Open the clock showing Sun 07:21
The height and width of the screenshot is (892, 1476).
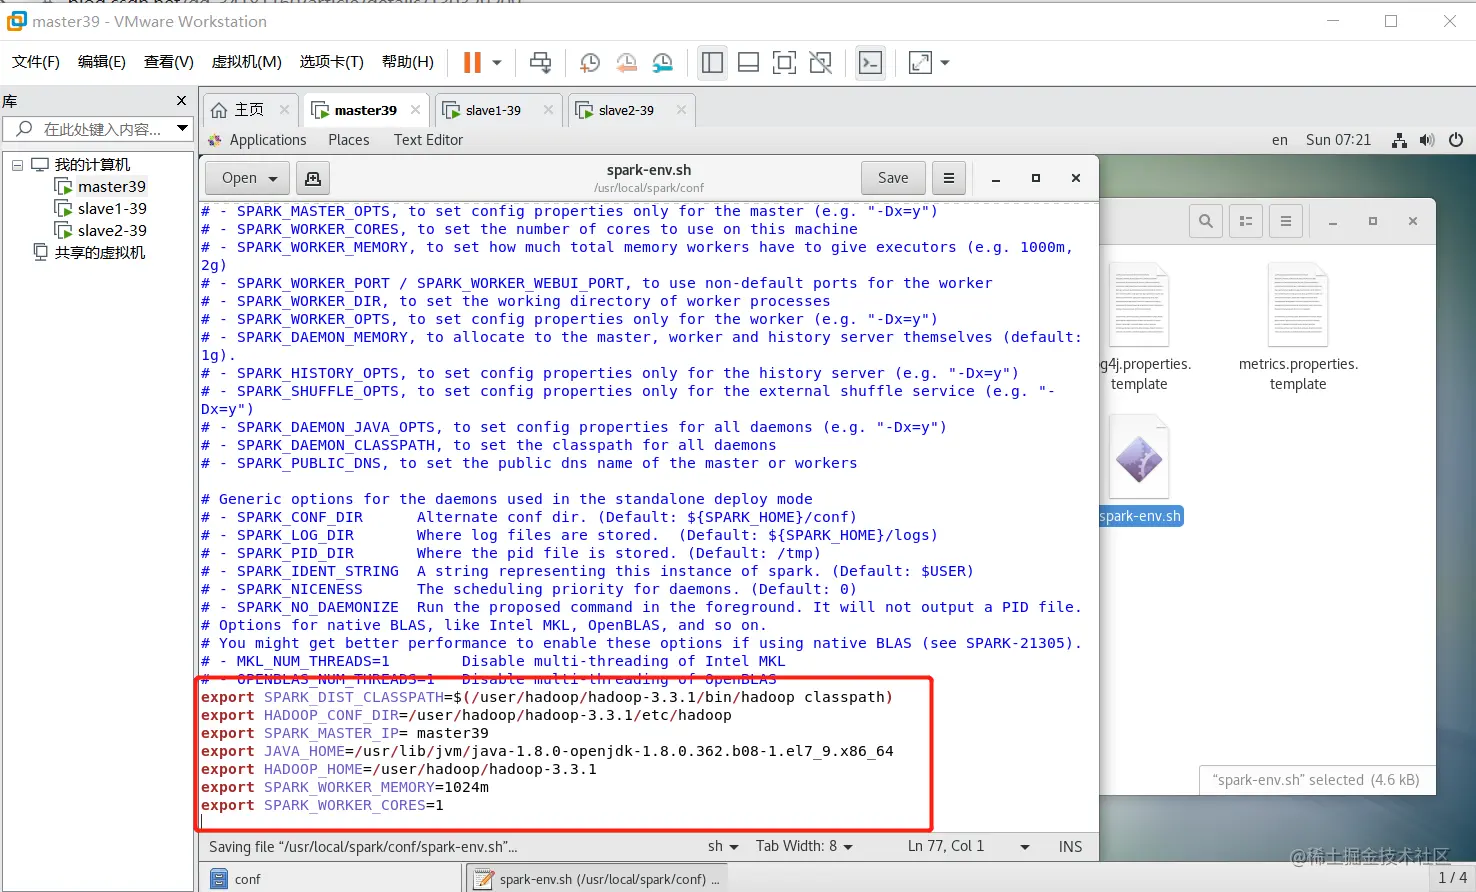(x=1338, y=140)
